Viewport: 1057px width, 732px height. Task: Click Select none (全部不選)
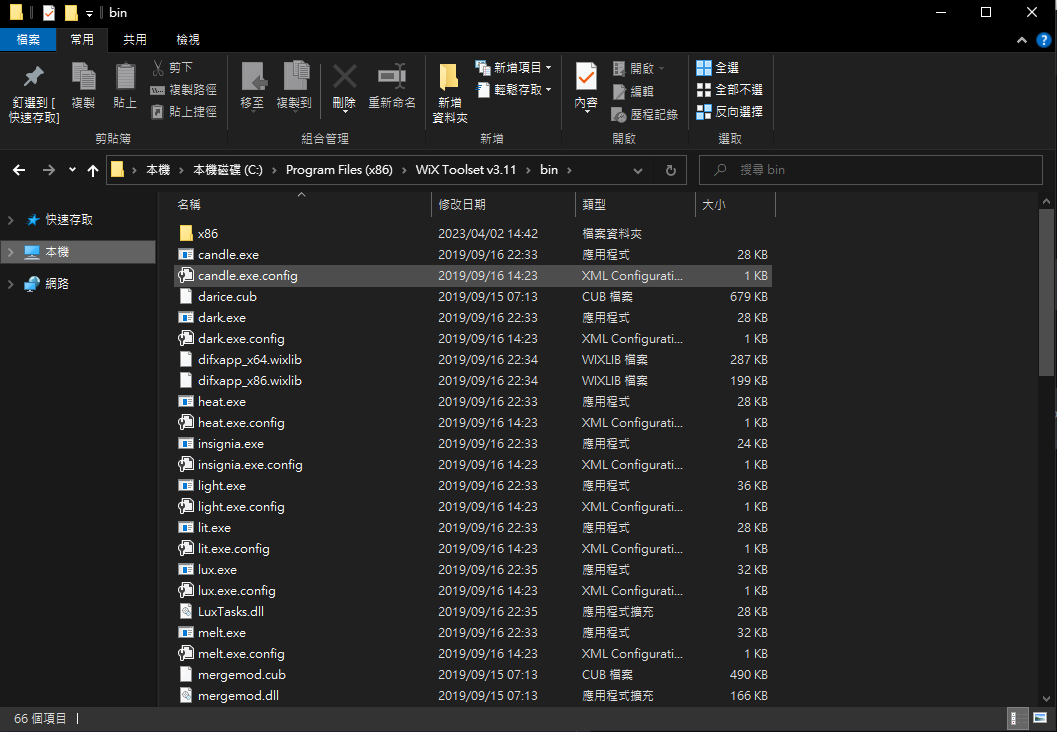click(729, 90)
